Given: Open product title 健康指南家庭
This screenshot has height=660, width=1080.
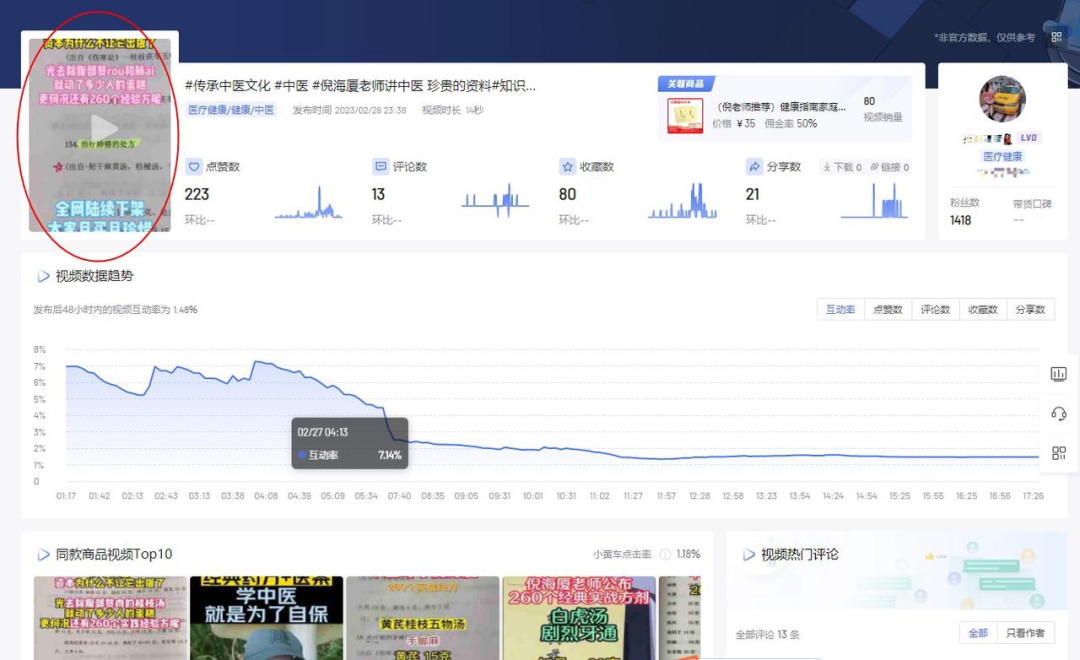Looking at the screenshot, I should click(x=781, y=107).
